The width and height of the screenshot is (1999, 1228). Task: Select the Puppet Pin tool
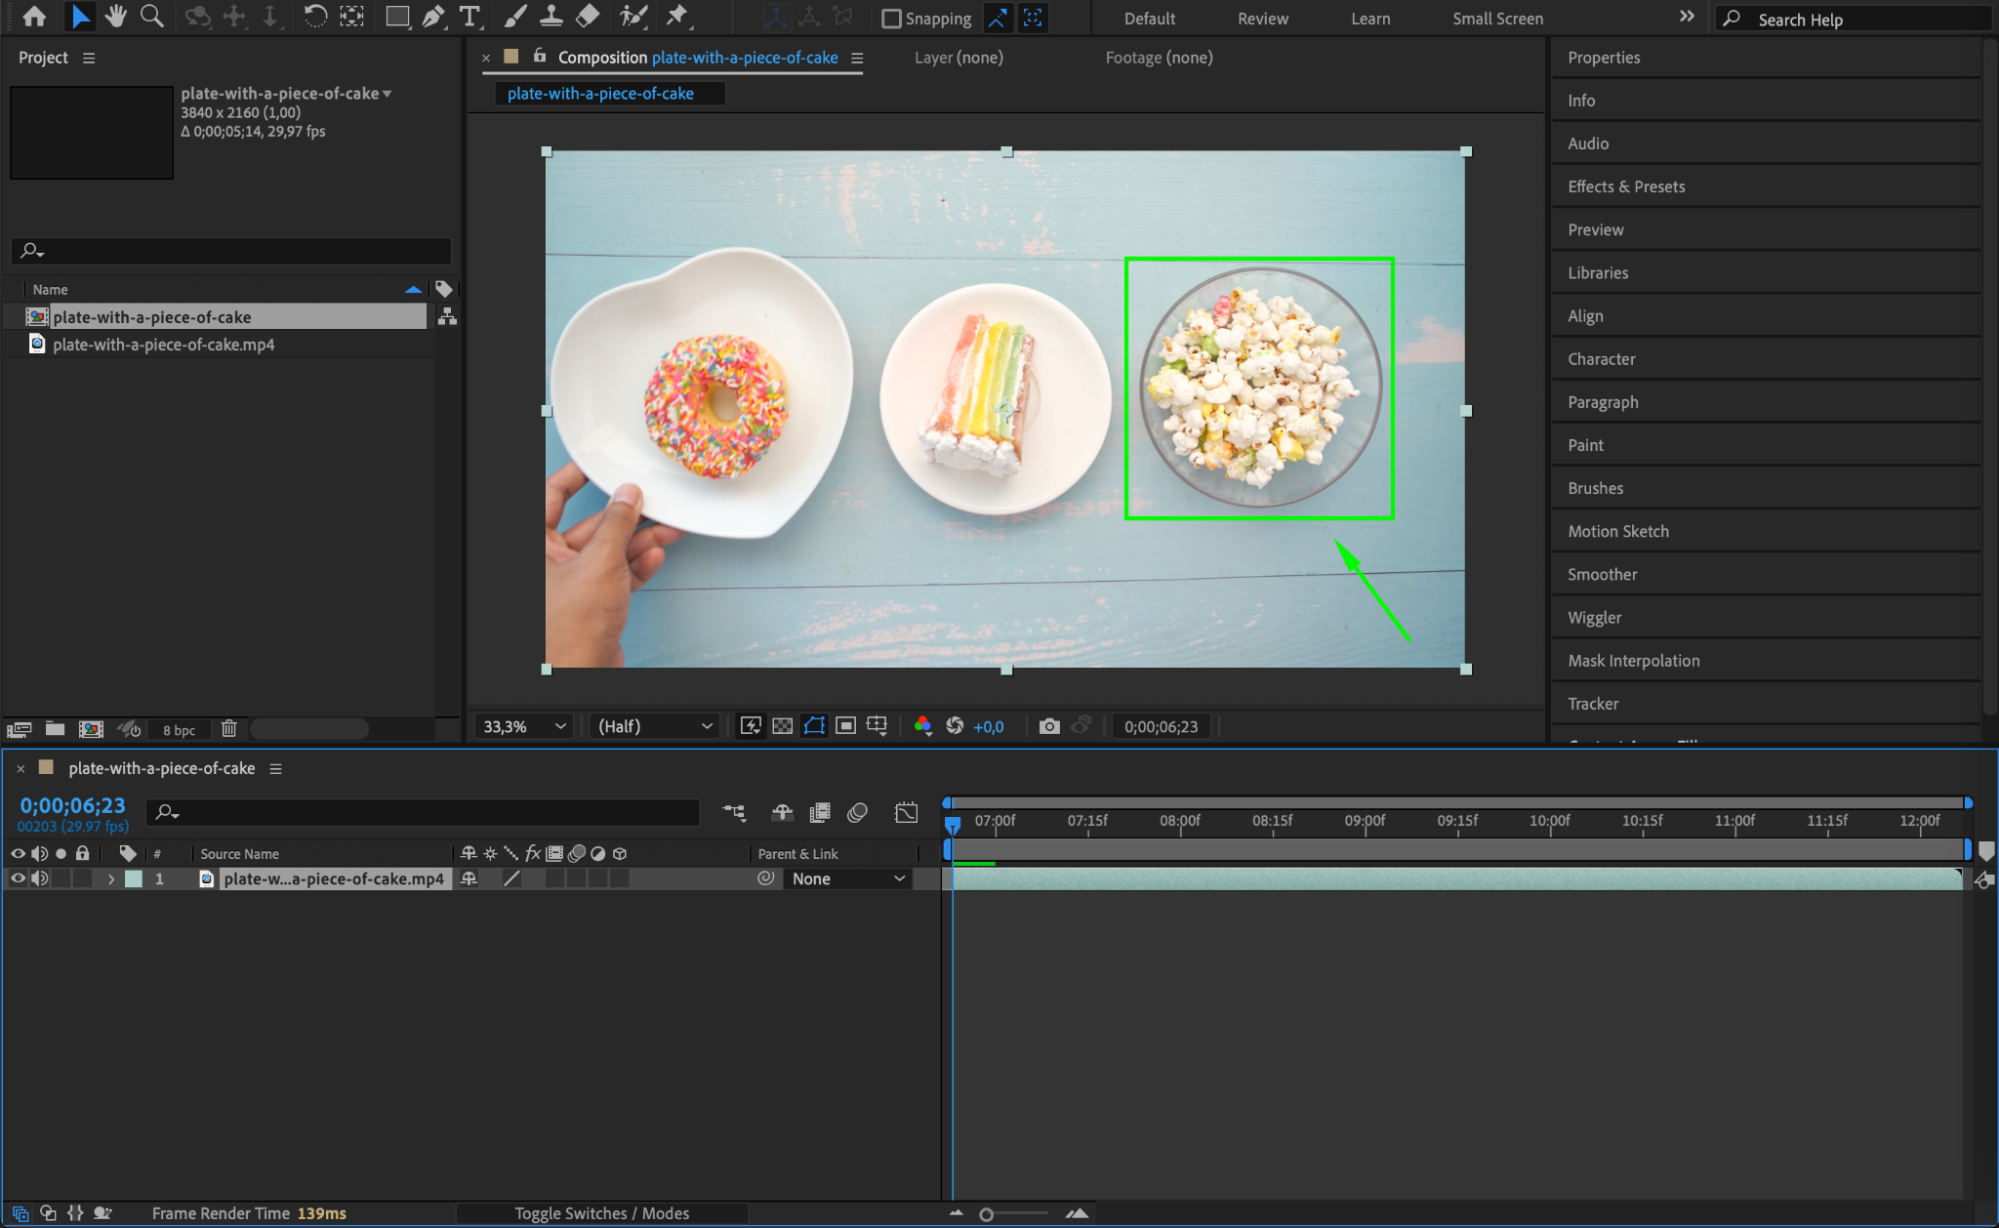[x=677, y=17]
